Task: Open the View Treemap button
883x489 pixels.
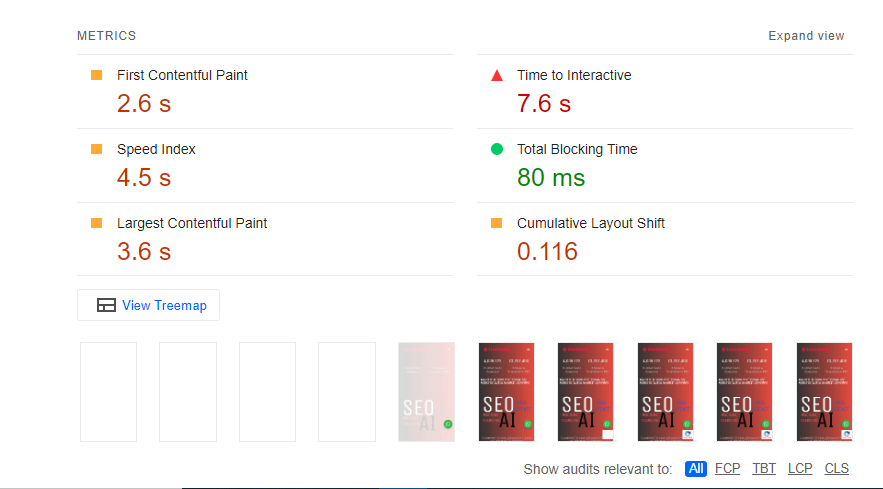Action: pos(148,305)
